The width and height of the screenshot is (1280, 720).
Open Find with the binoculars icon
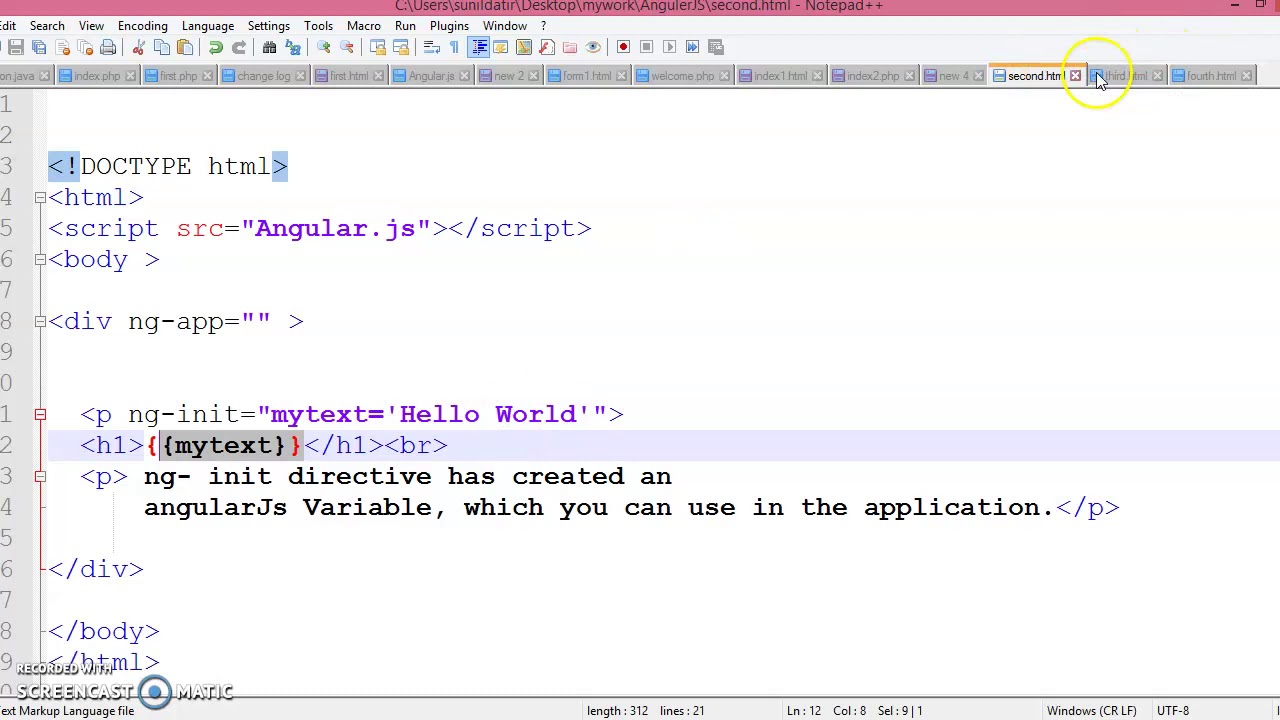click(x=269, y=47)
